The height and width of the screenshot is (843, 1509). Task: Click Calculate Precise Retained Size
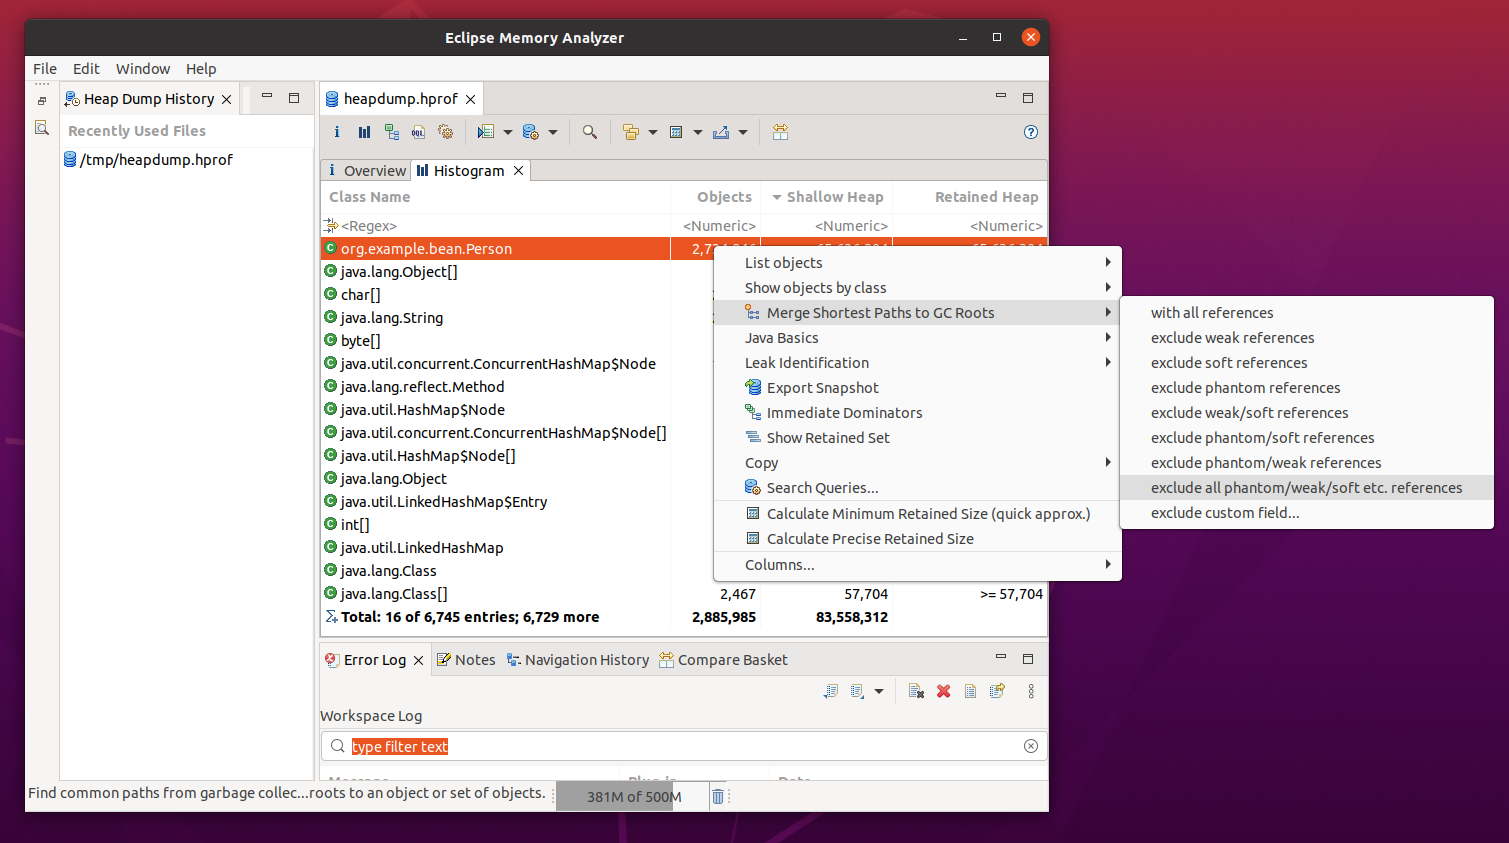(917, 539)
